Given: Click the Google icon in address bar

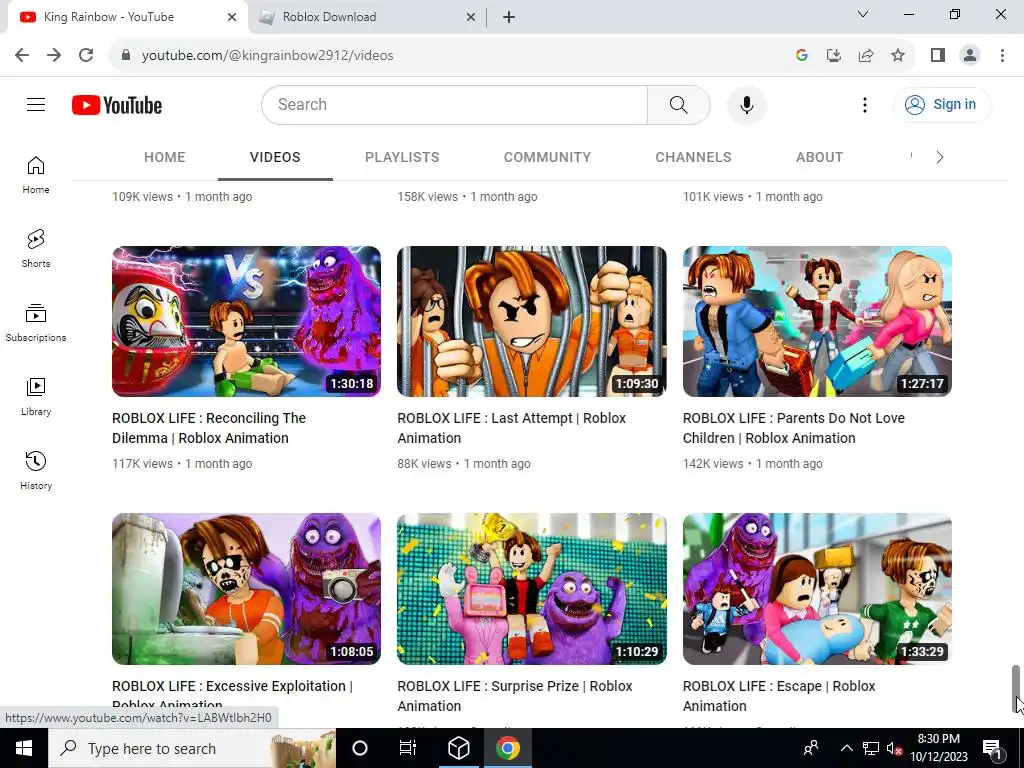Looking at the screenshot, I should pyautogui.click(x=801, y=56).
